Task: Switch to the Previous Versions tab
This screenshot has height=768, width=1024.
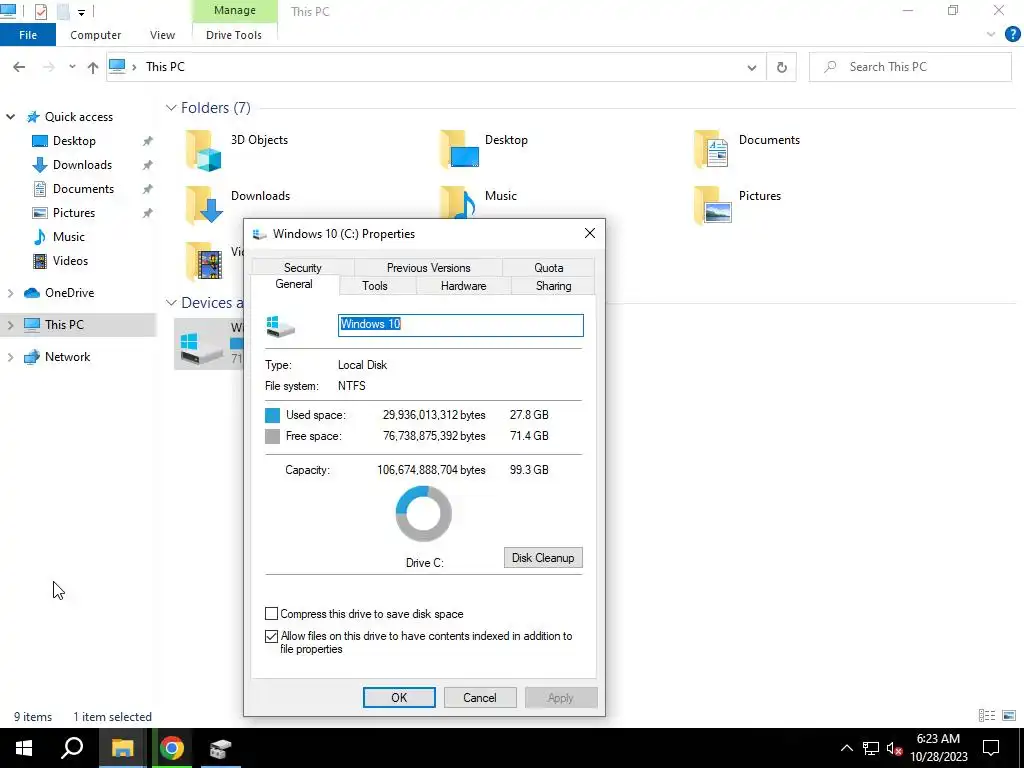Action: [428, 268]
